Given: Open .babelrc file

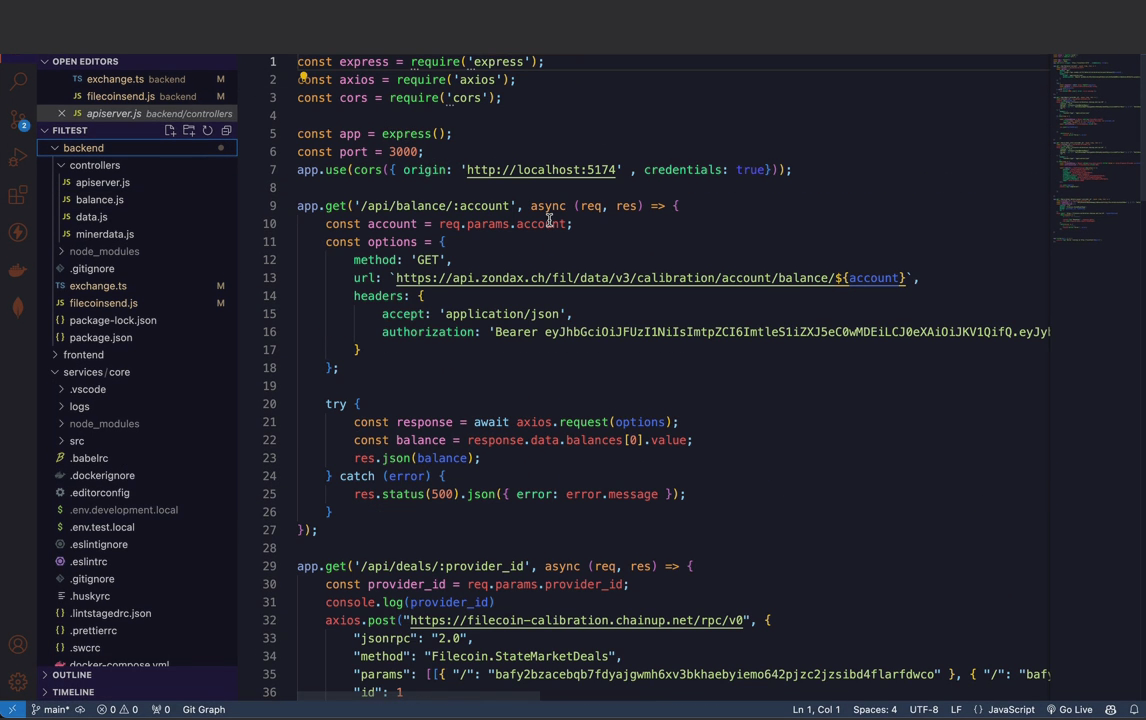Looking at the screenshot, I should pos(137,458).
